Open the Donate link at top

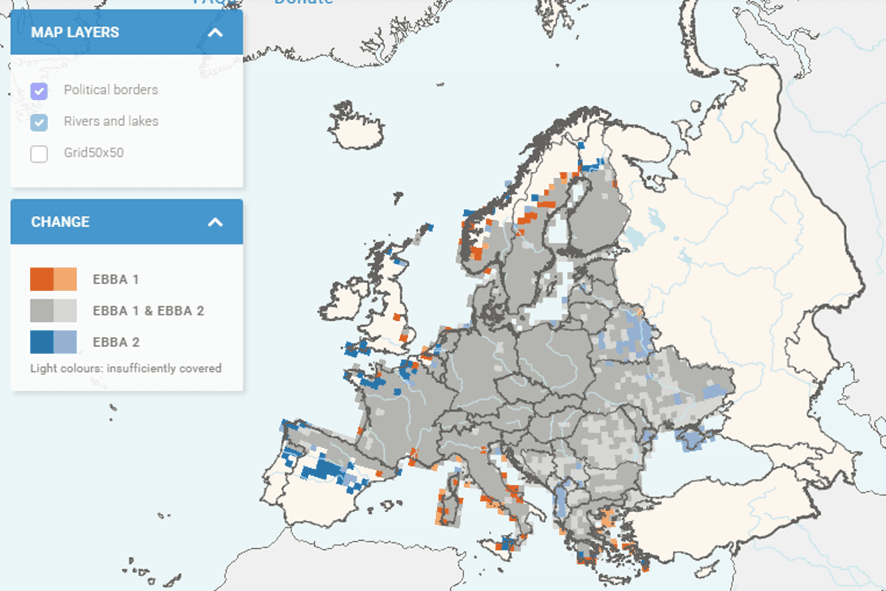coord(303,3)
